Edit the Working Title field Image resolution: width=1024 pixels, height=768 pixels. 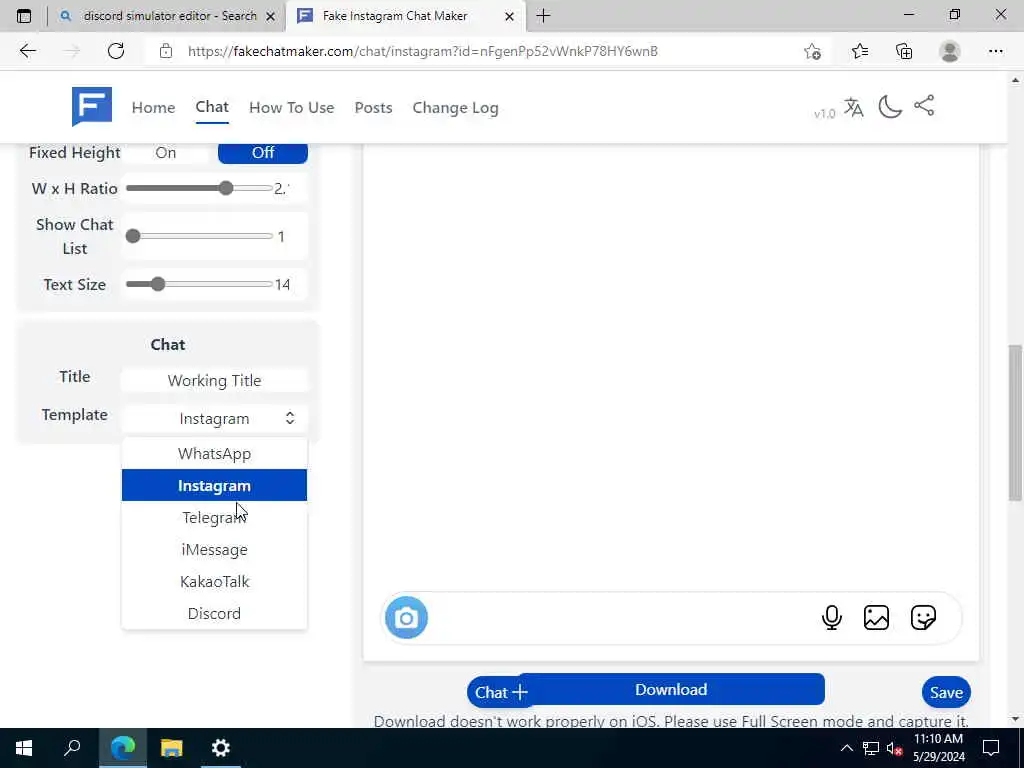pos(214,380)
